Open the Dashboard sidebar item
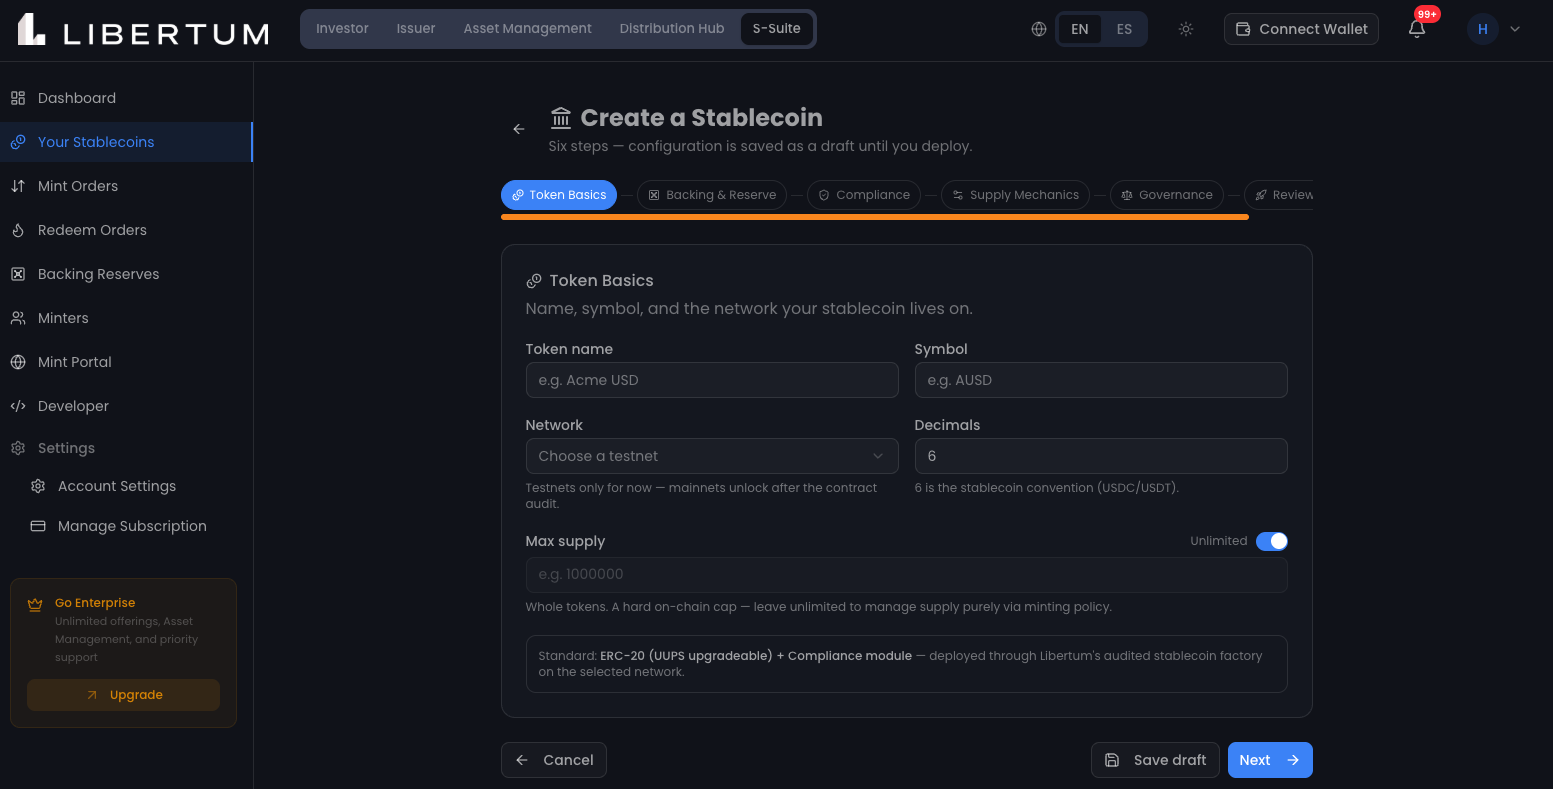Image resolution: width=1553 pixels, height=789 pixels. [126, 98]
